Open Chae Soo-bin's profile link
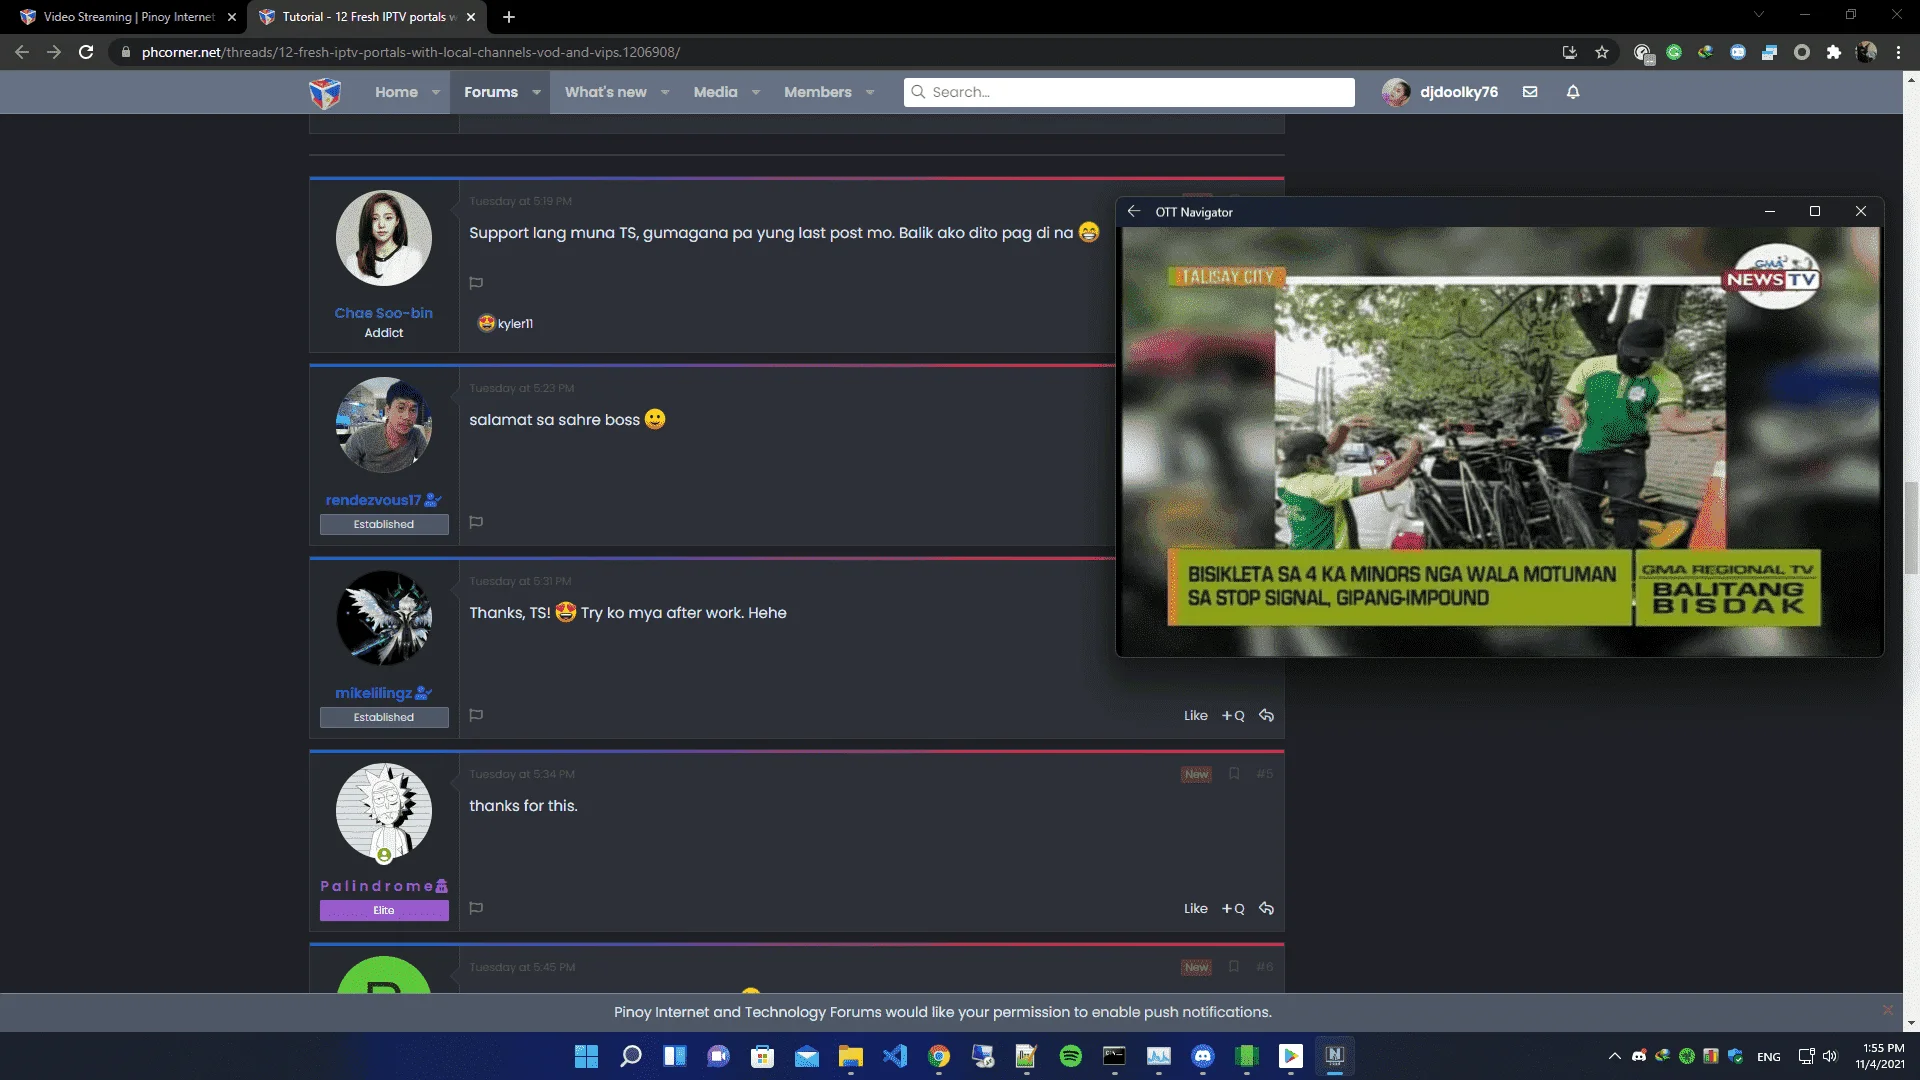The width and height of the screenshot is (1920, 1080). pos(383,313)
